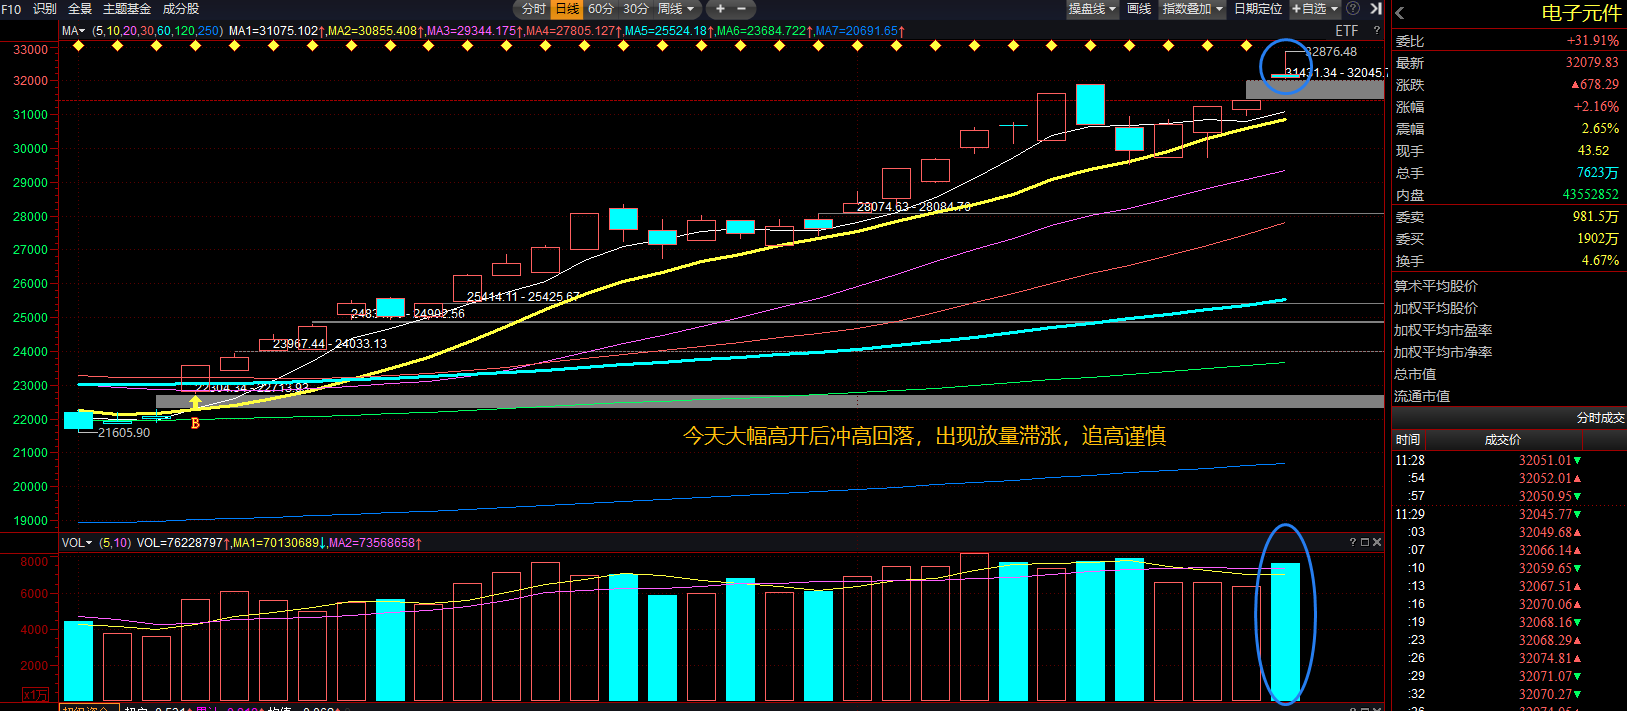Image resolution: width=1627 pixels, height=711 pixels.
Task: Open the 全景 panorama view
Action: click(x=80, y=9)
